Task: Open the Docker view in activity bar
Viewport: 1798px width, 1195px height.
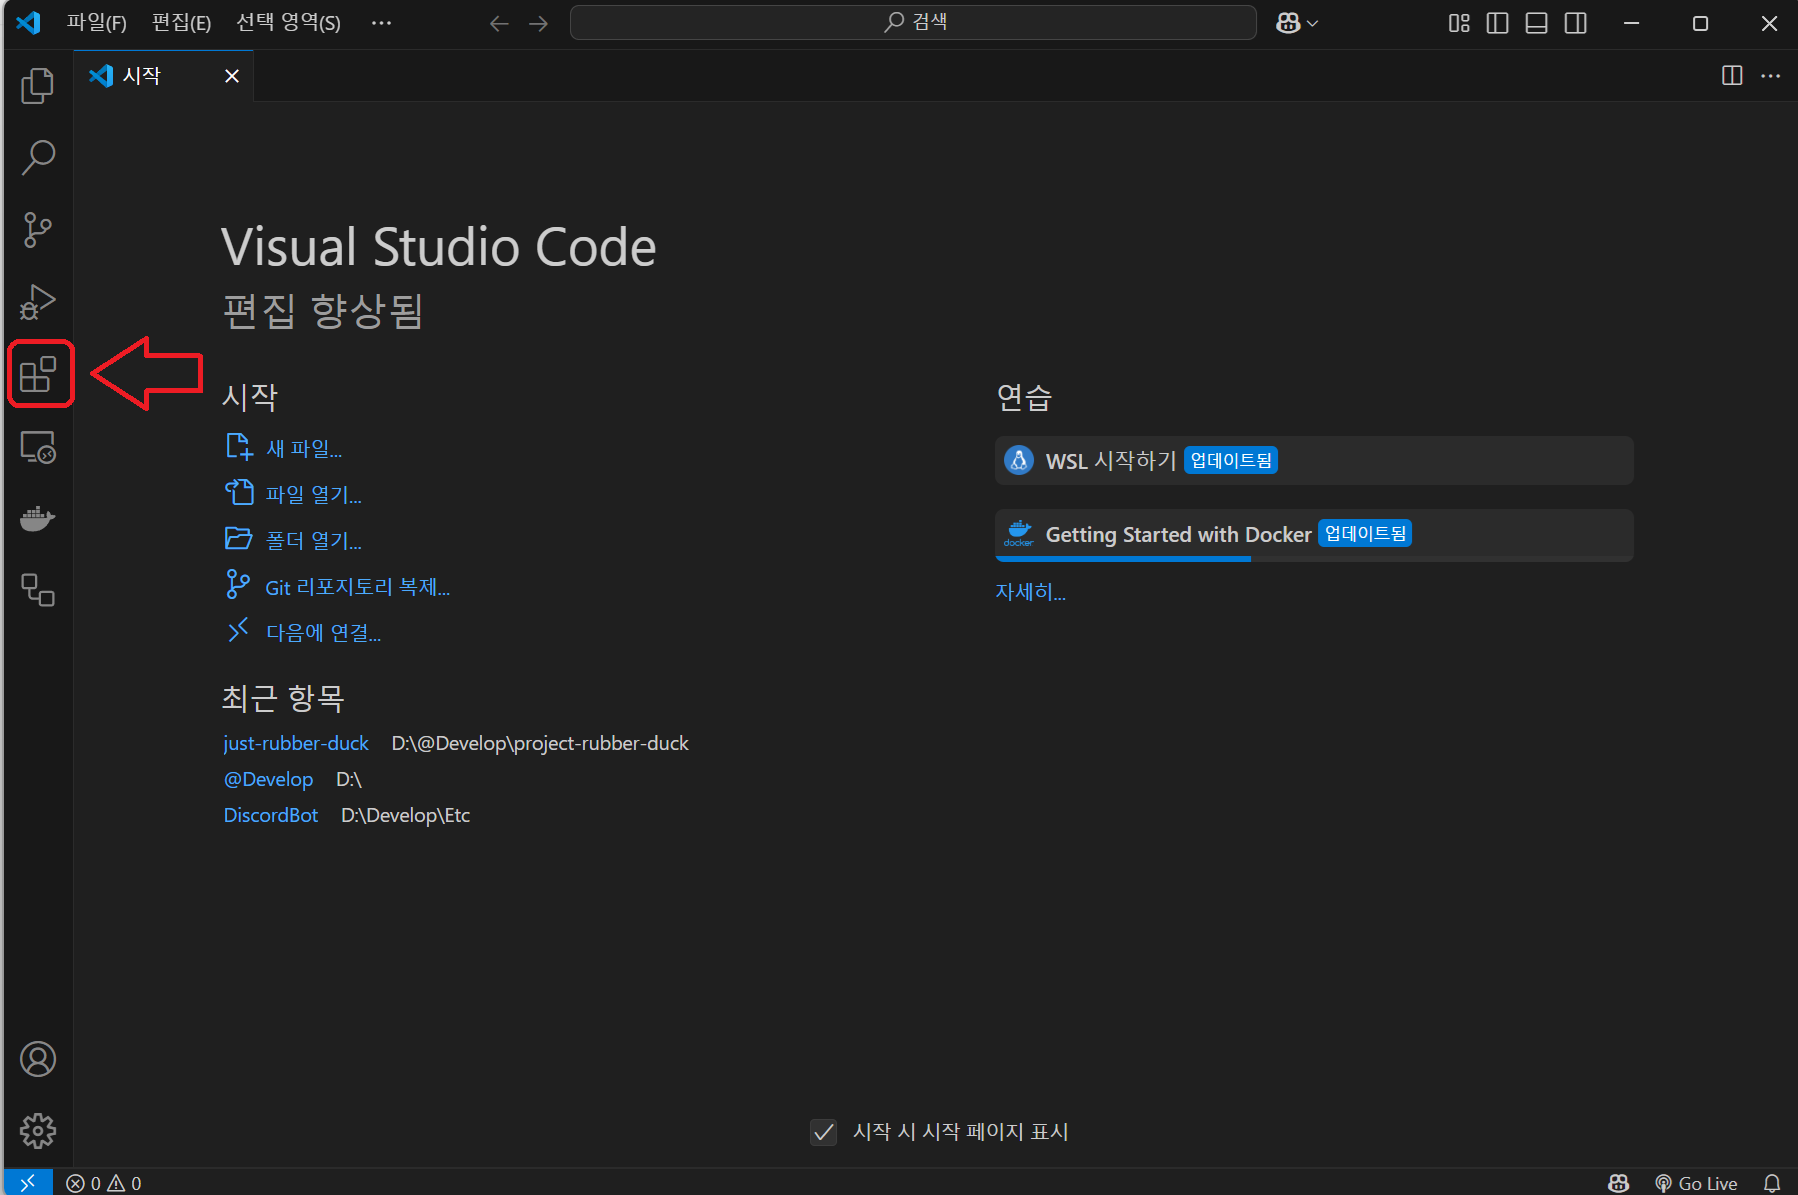Action: [38, 519]
